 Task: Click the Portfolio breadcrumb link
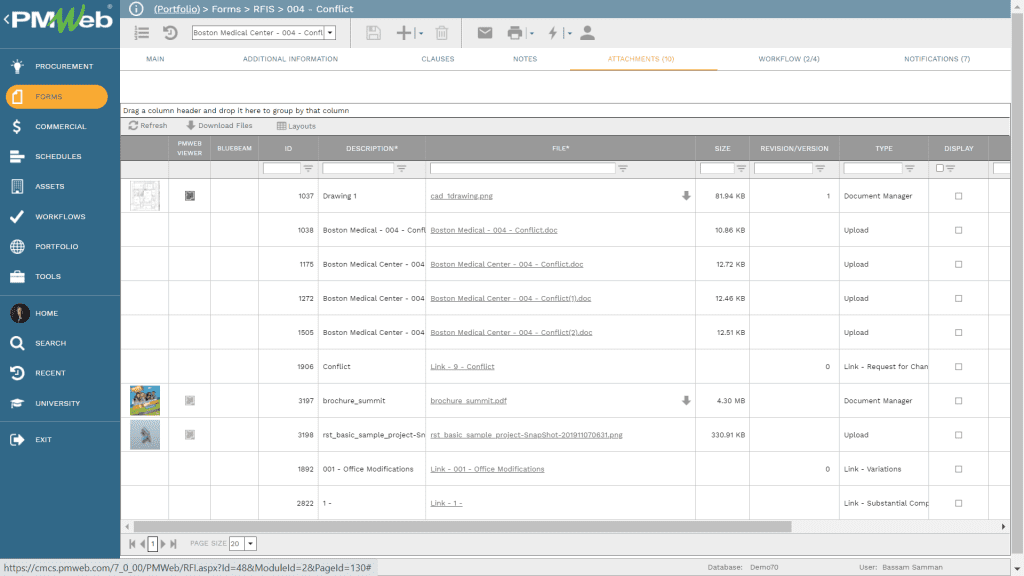point(177,9)
